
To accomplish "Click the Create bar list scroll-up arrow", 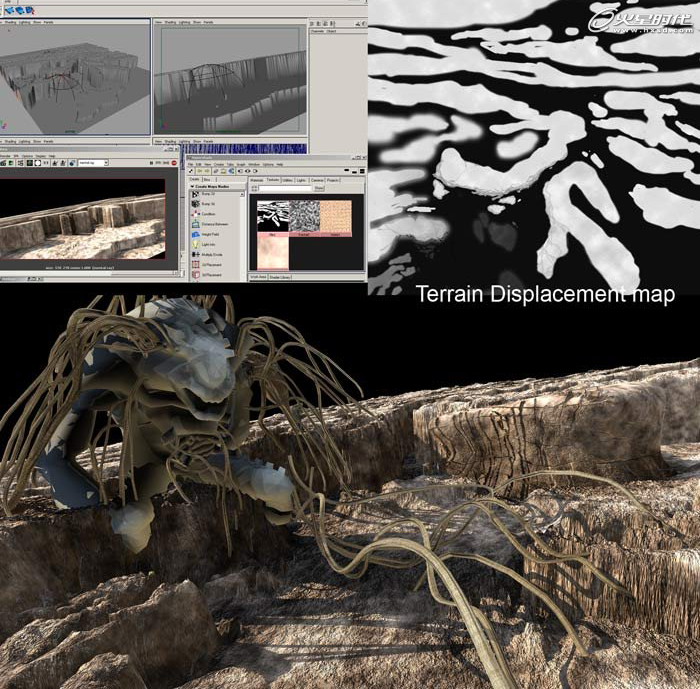I will (242, 194).
